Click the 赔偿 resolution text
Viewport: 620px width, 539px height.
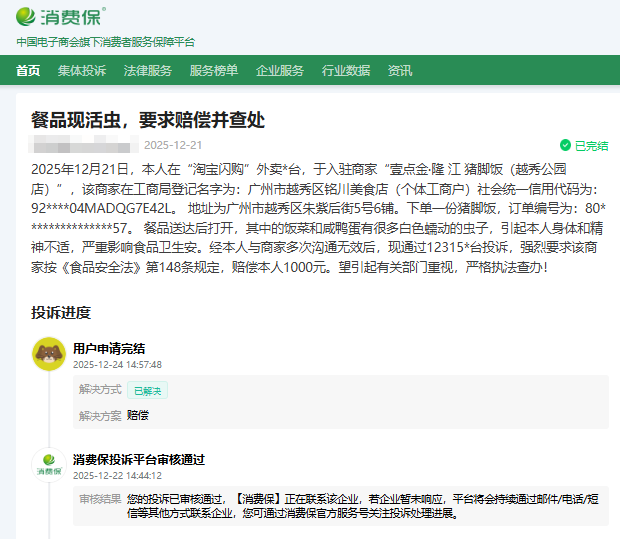138,414
